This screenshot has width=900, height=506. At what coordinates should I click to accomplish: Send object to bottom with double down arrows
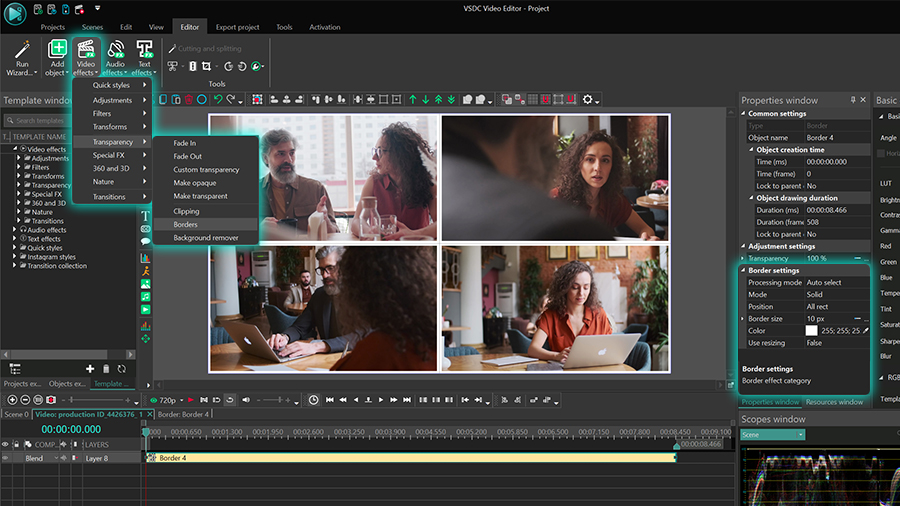pyautogui.click(x=451, y=99)
